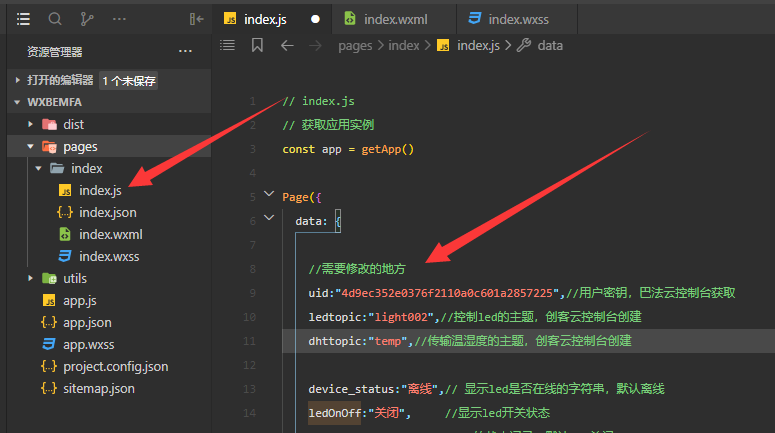Screen dimensions: 775x433
Task: Open the search panel magnifier icon
Action: pos(55,19)
